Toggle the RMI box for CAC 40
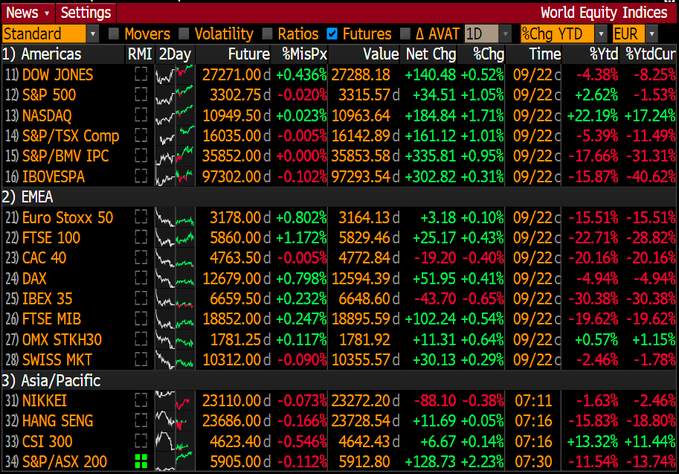The image size is (679, 474). coord(141,258)
